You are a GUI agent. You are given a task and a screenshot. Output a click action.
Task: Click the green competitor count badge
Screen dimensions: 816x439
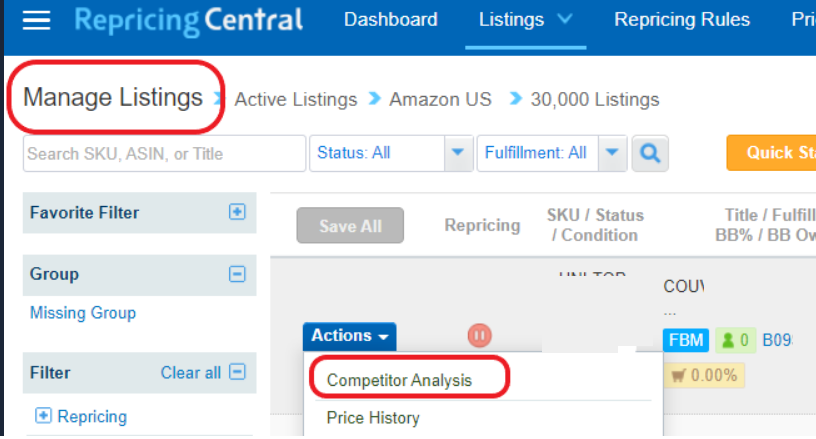pyautogui.click(x=735, y=340)
